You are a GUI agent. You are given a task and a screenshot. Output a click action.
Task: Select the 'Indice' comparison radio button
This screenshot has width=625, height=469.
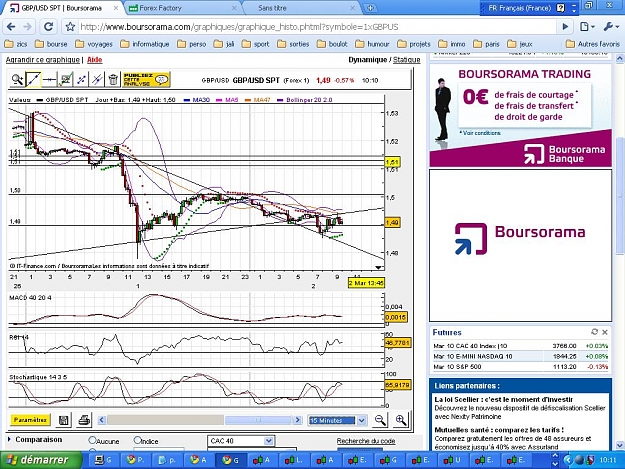[x=138, y=440]
